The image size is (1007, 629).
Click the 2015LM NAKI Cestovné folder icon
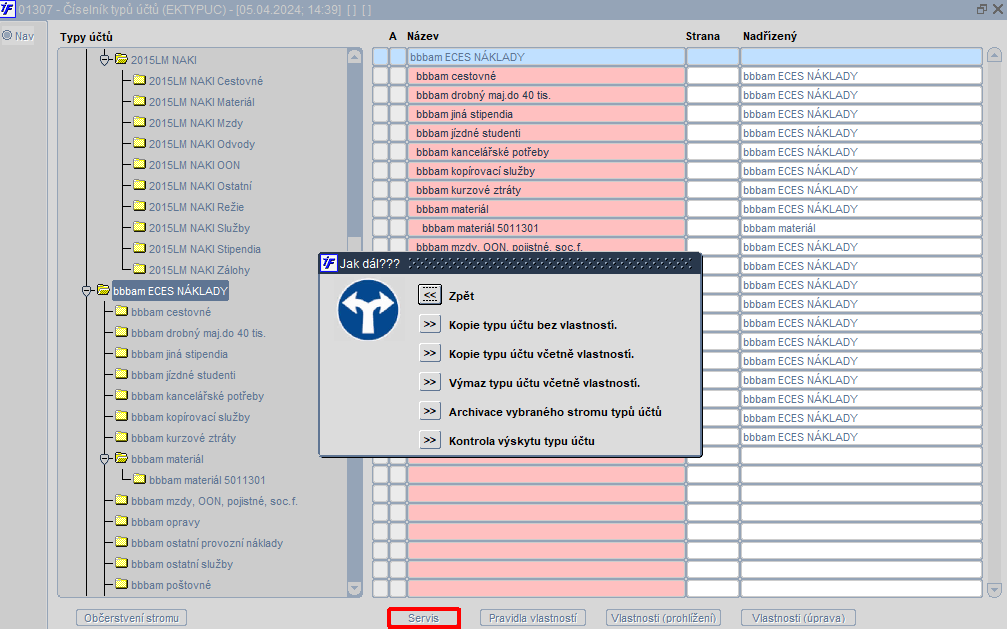[139, 80]
